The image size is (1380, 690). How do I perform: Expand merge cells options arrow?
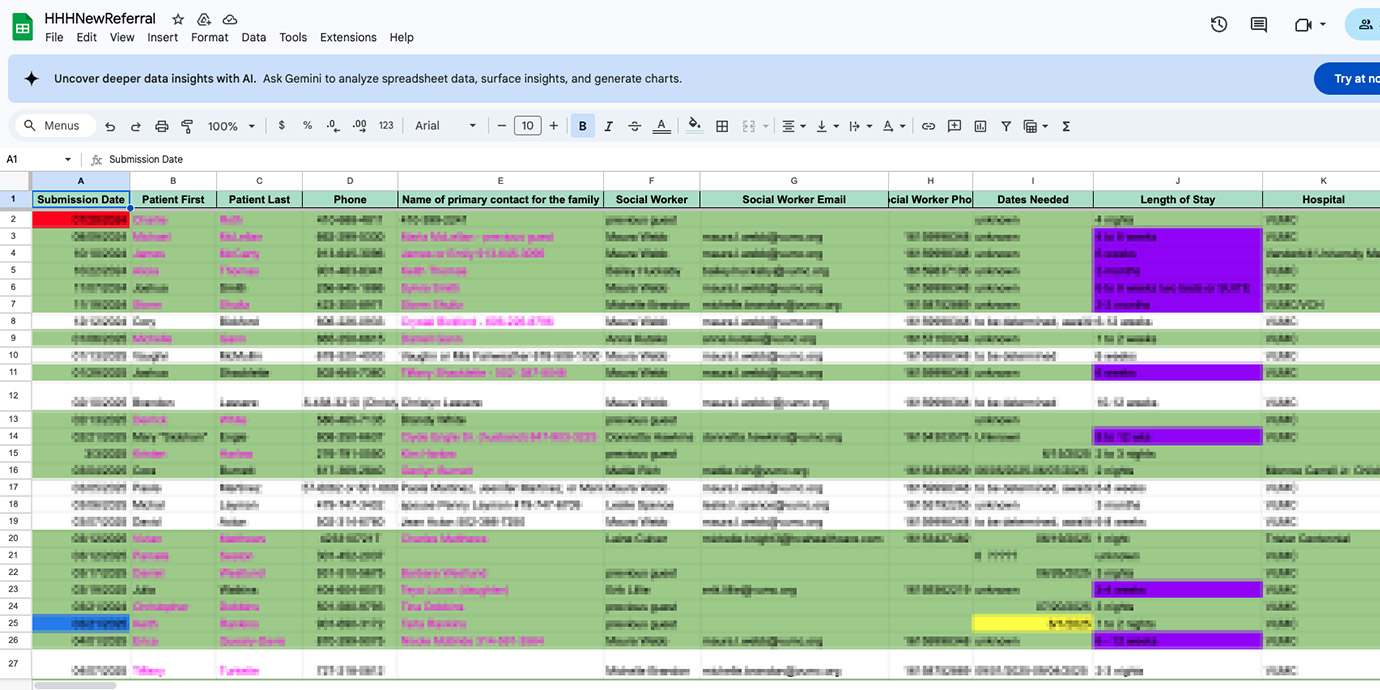click(766, 126)
